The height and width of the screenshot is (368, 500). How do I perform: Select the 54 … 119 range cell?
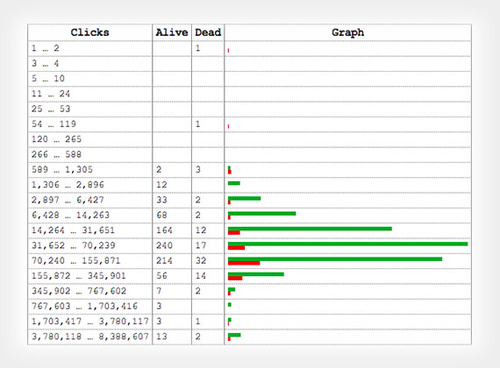90,124
